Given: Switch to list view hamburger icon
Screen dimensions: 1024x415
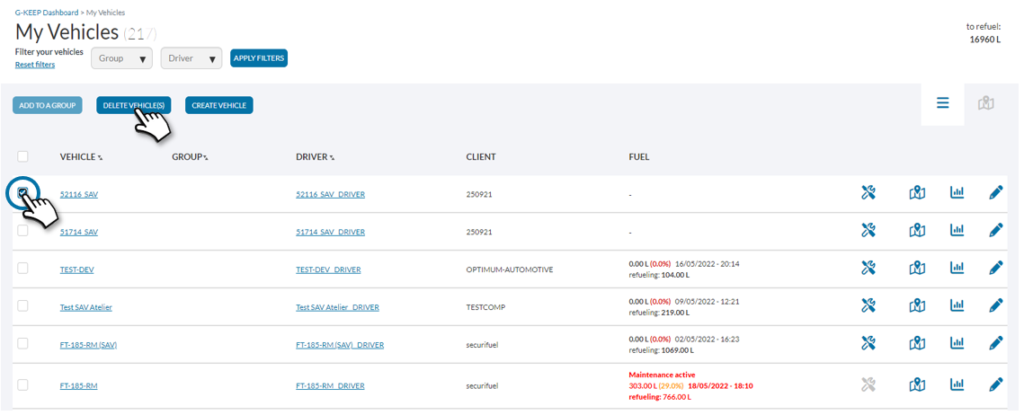Looking at the screenshot, I should [942, 103].
